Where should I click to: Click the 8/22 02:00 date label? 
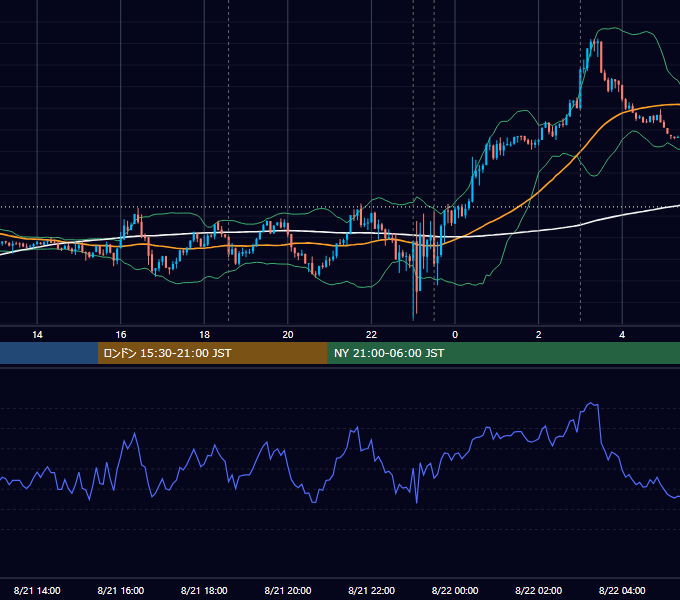(x=539, y=591)
